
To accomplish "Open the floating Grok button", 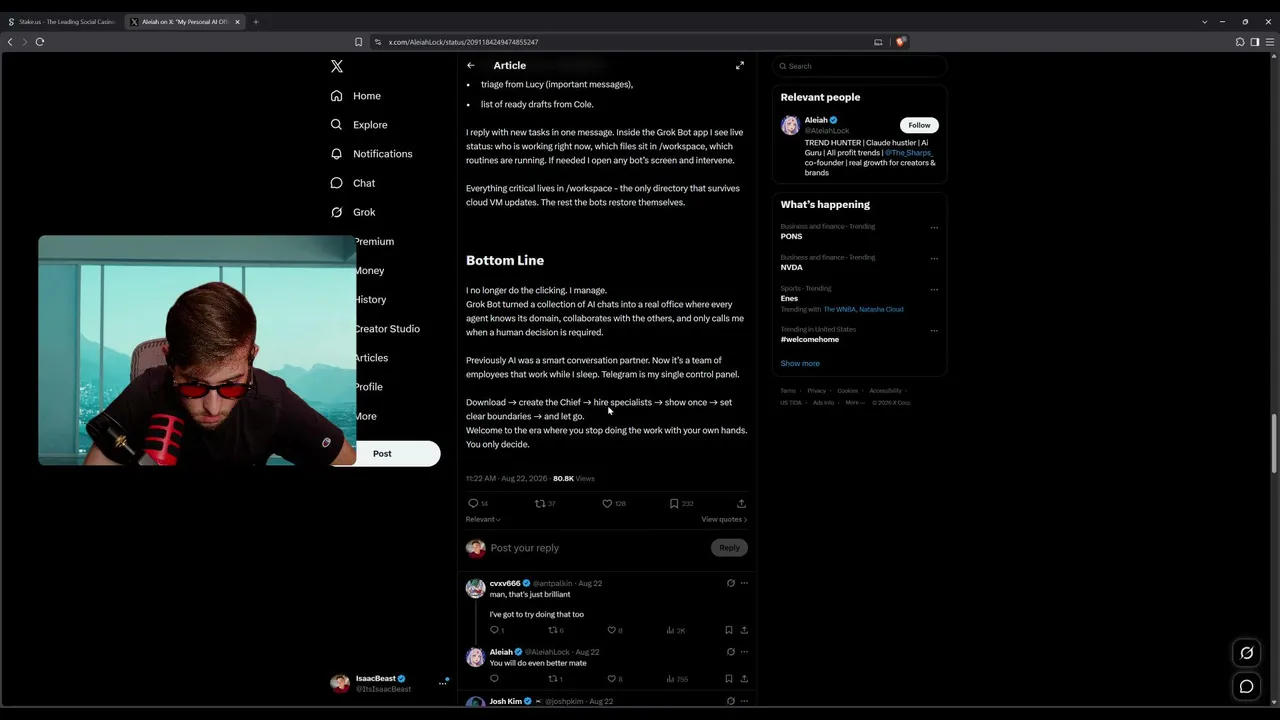I will tap(1246, 653).
